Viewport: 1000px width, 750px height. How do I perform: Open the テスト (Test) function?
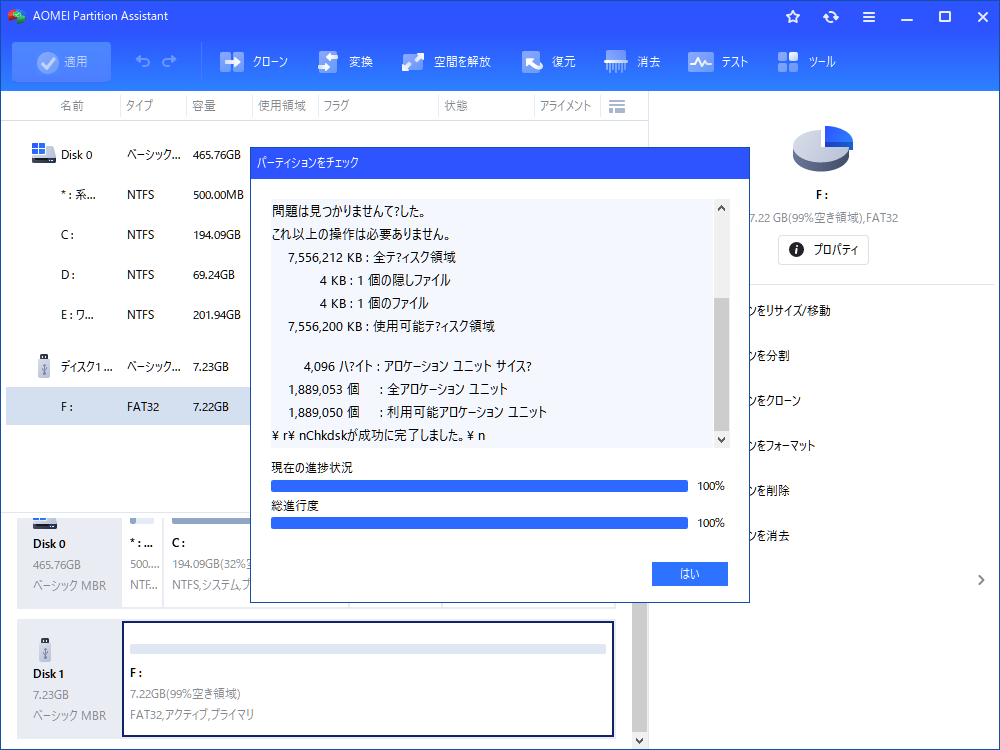(718, 61)
